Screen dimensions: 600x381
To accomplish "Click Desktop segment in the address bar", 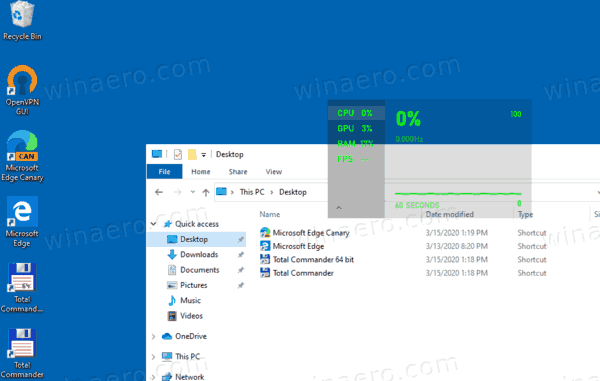I will 293,192.
